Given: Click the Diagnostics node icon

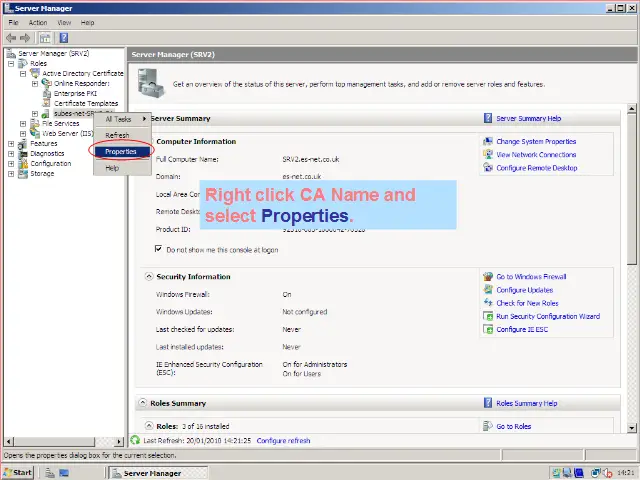Looking at the screenshot, I should pyautogui.click(x=23, y=153).
